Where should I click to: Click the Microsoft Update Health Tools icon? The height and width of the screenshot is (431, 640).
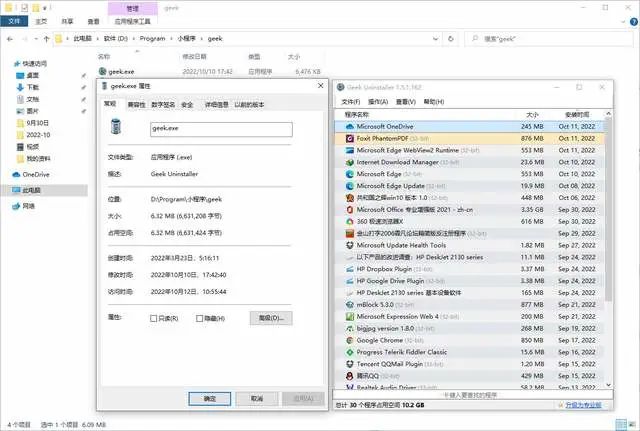pos(350,245)
